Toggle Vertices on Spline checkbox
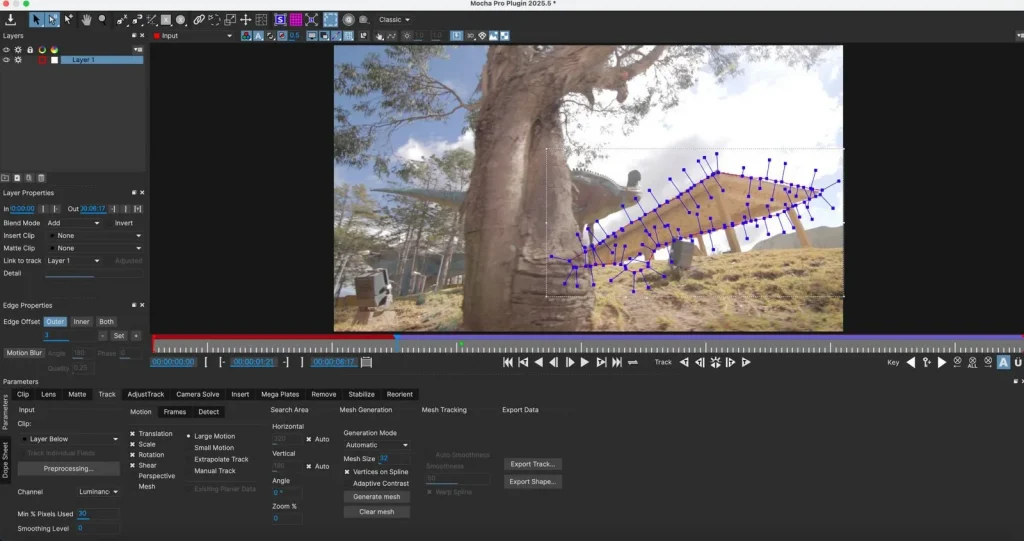 [x=347, y=472]
